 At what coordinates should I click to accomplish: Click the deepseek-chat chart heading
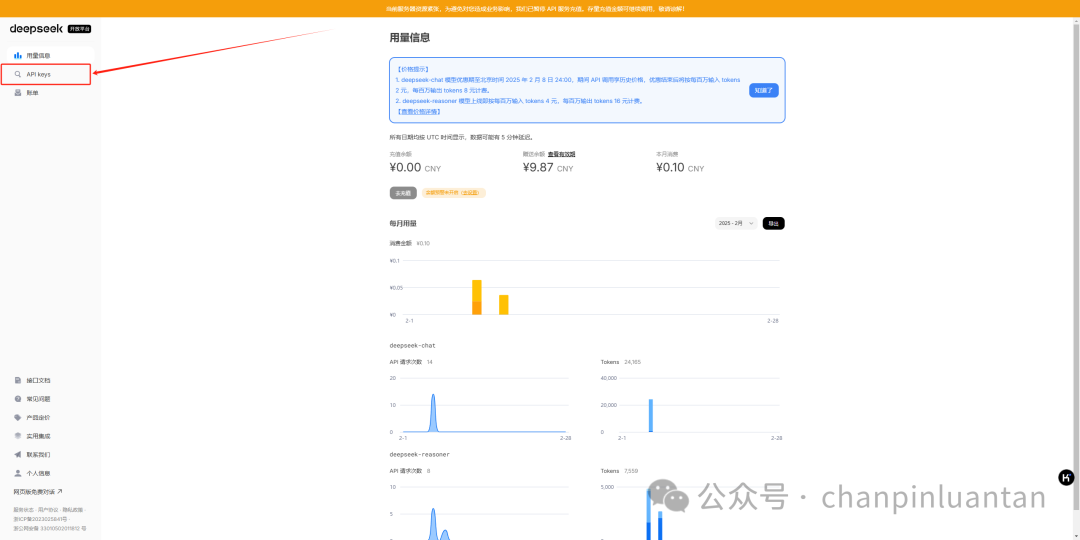pyautogui.click(x=413, y=345)
